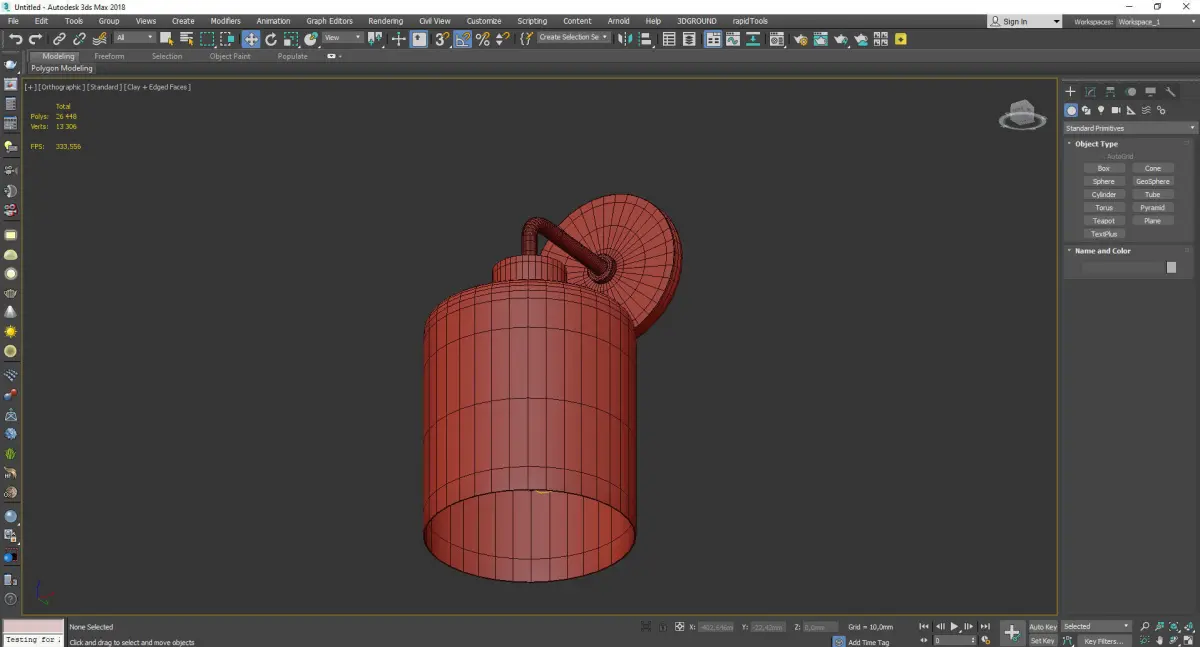
Task: Click the object color swatch
Action: 1171,268
